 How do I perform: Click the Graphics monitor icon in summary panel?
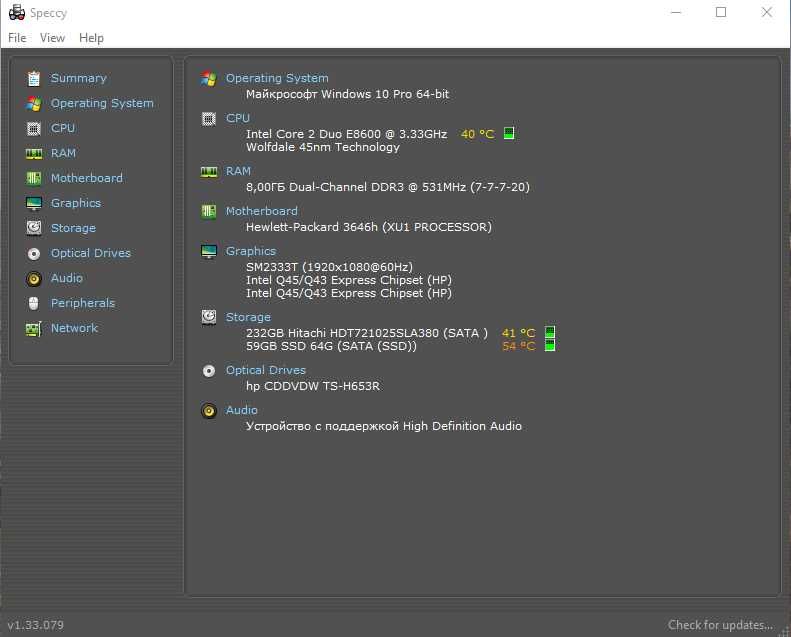tap(209, 251)
